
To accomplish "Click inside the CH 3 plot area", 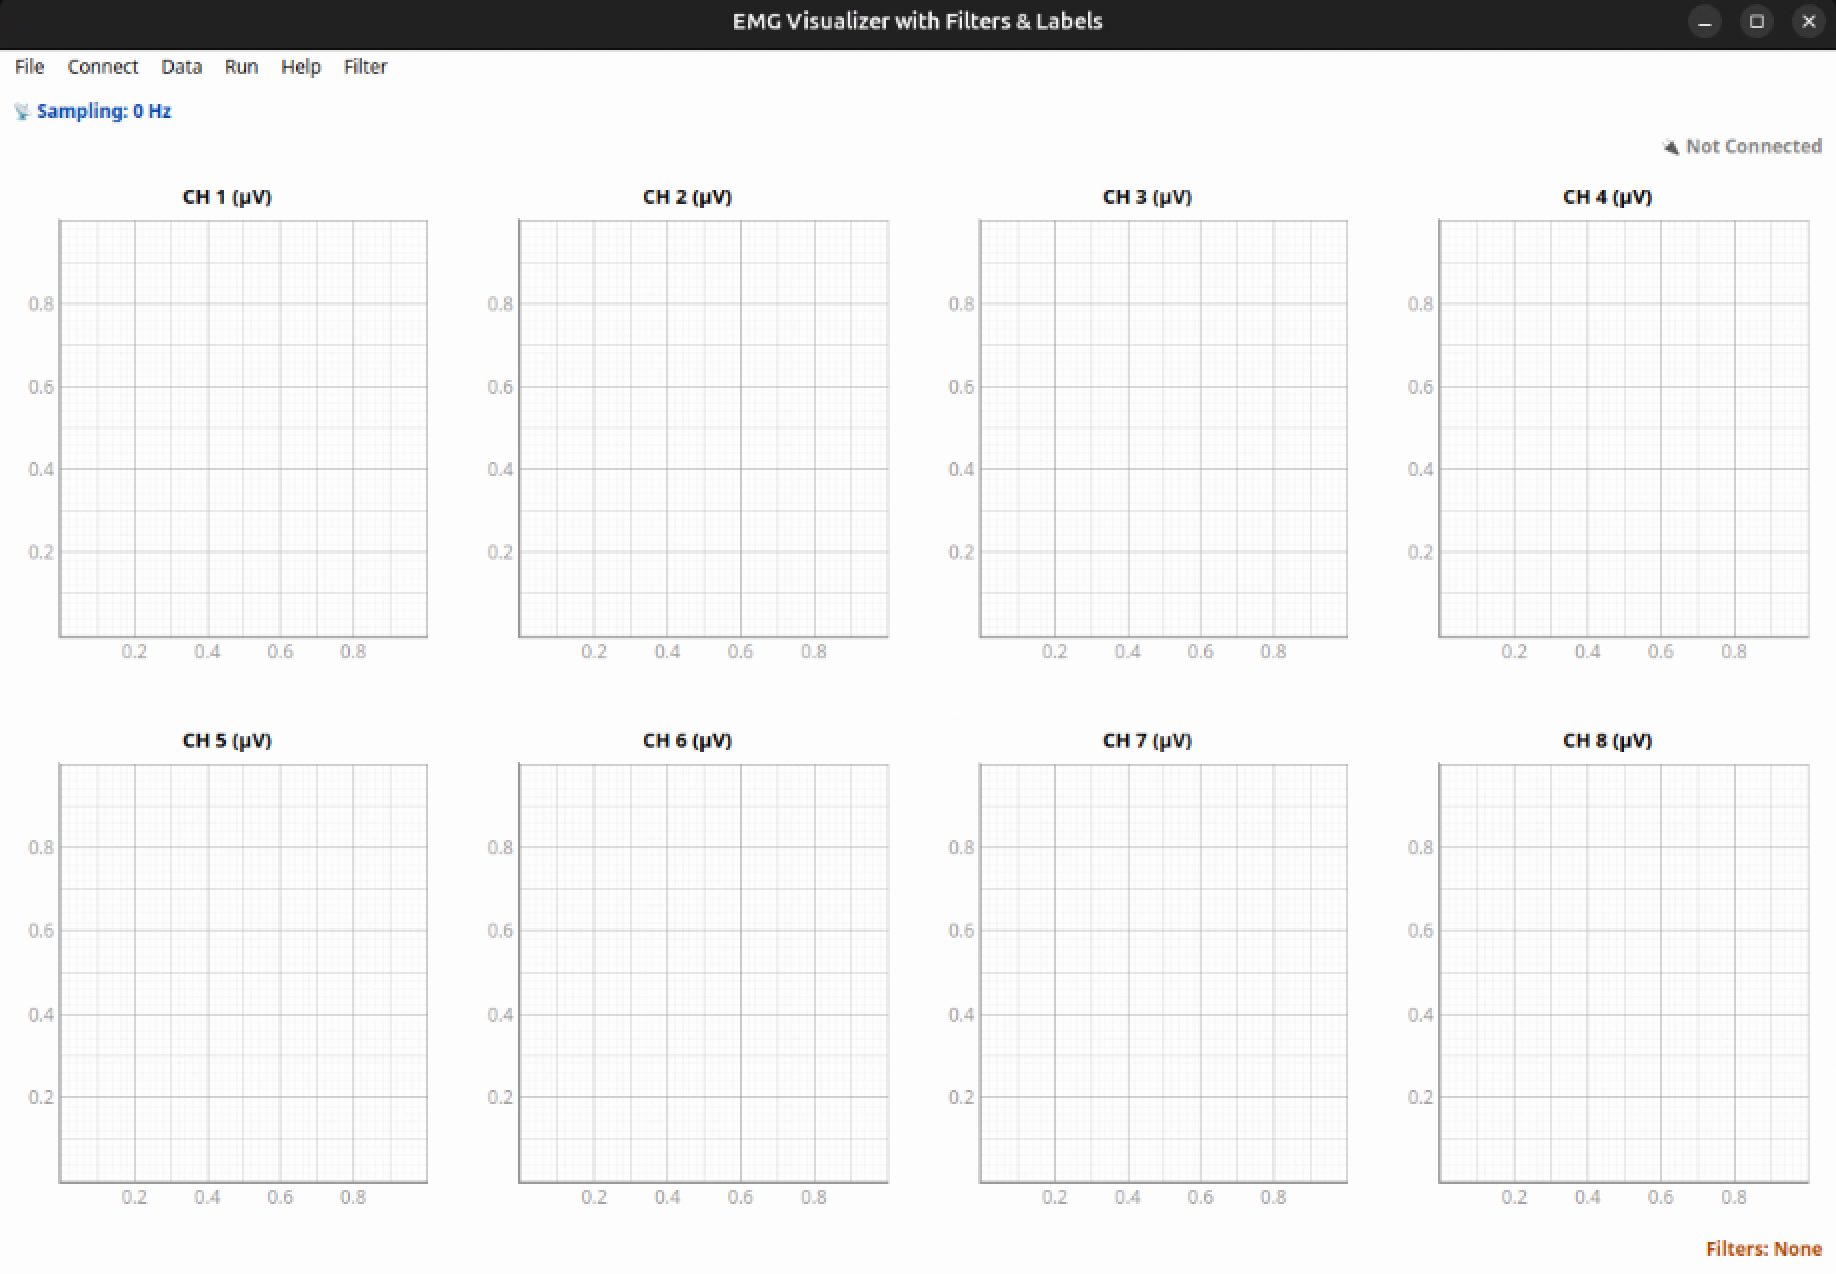I will tap(1163, 428).
